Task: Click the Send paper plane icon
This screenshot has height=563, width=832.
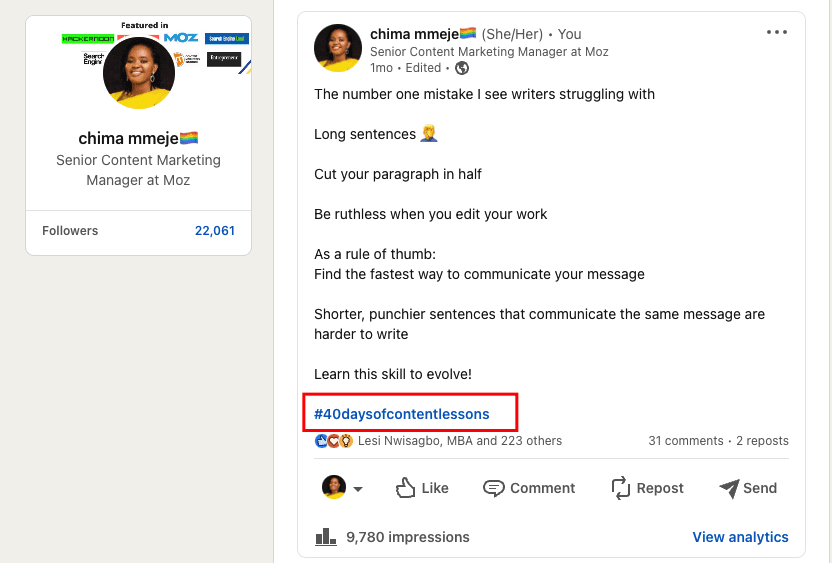Action: pyautogui.click(x=728, y=488)
